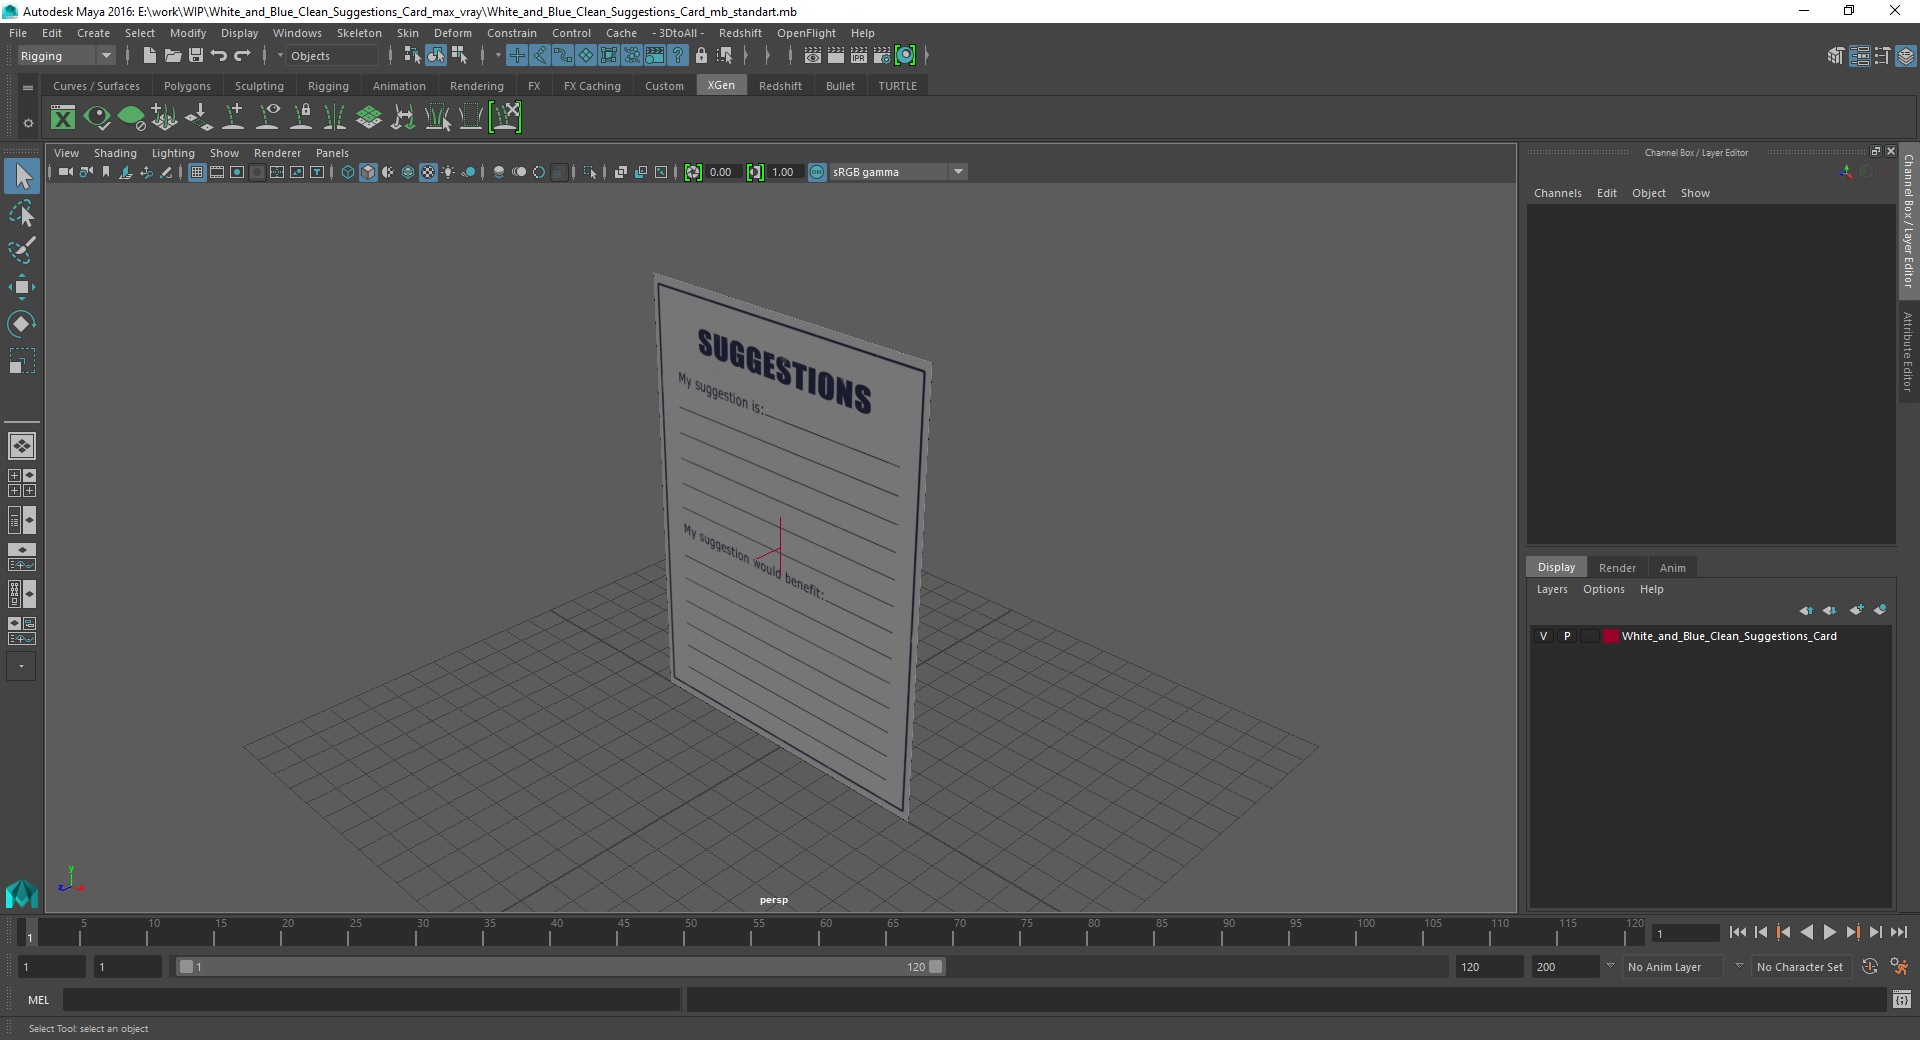
Task: Toggle snap to grids plus icon
Action: click(517, 56)
